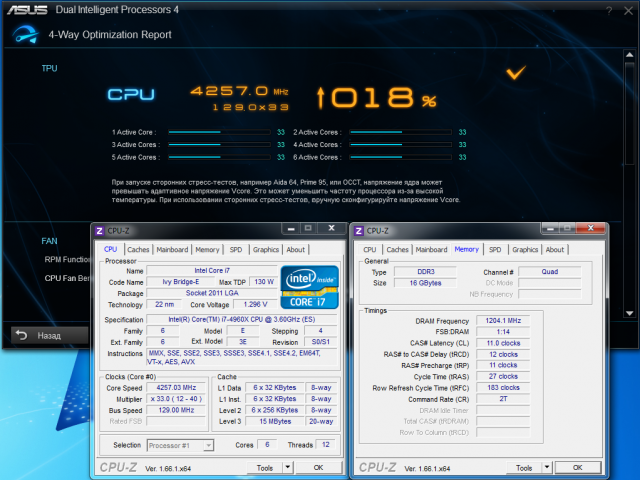This screenshot has height=480, width=640.
Task: Click the Z icon of left CPU-Z window
Action: pyautogui.click(x=99, y=231)
